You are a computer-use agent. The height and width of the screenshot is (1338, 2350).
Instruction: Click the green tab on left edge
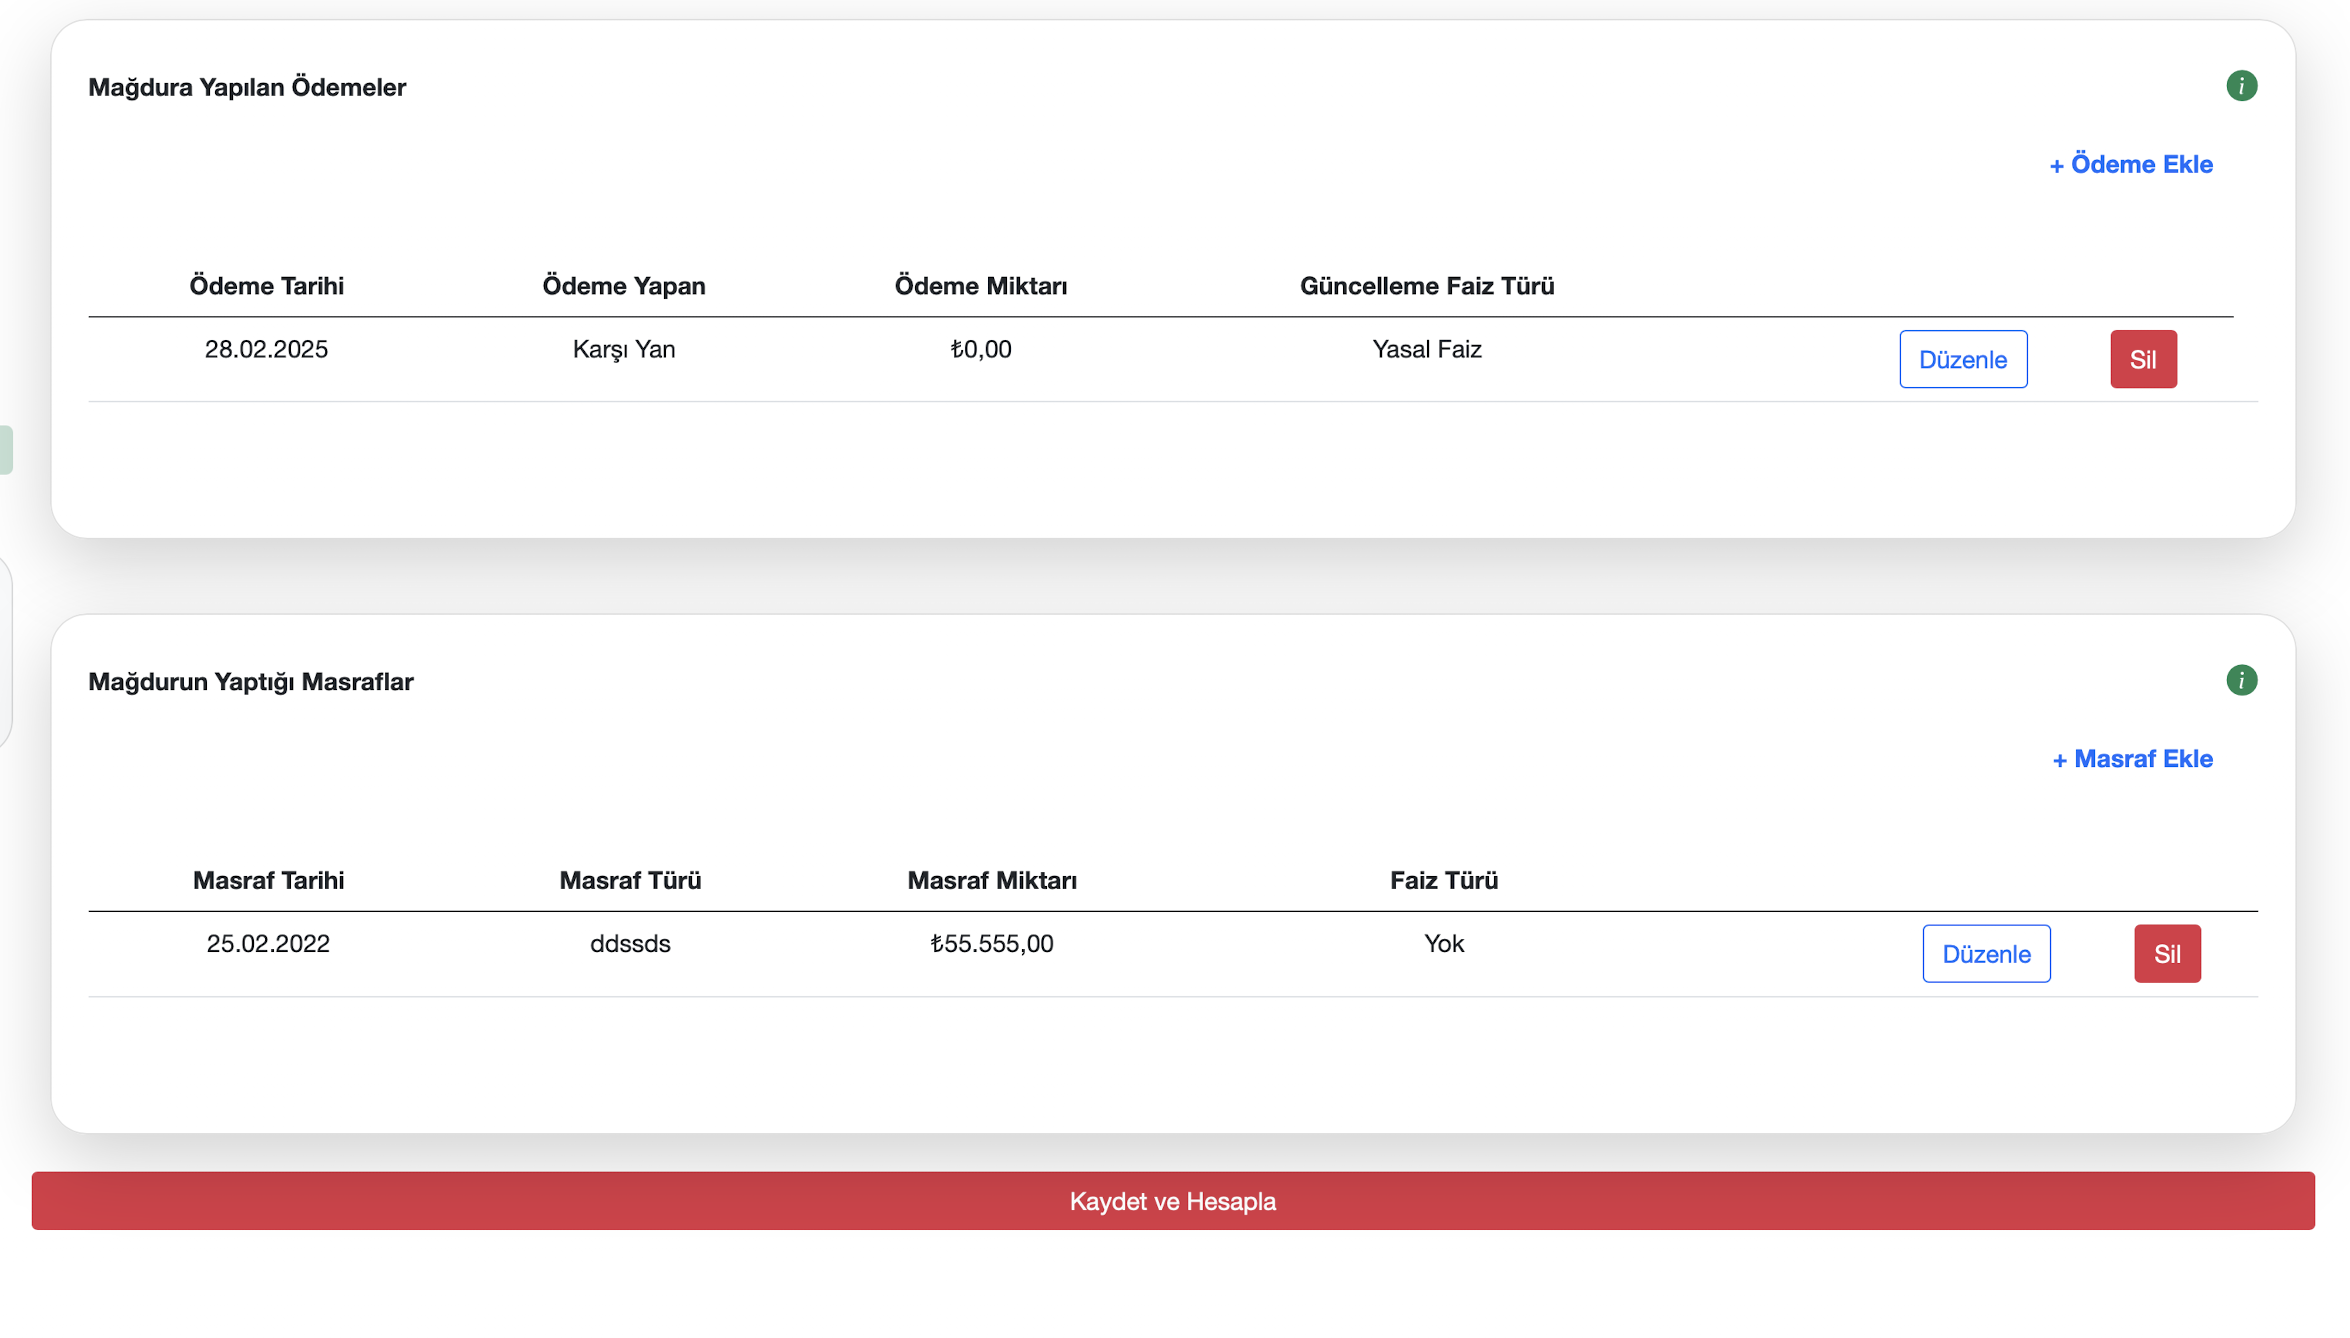pos(6,450)
